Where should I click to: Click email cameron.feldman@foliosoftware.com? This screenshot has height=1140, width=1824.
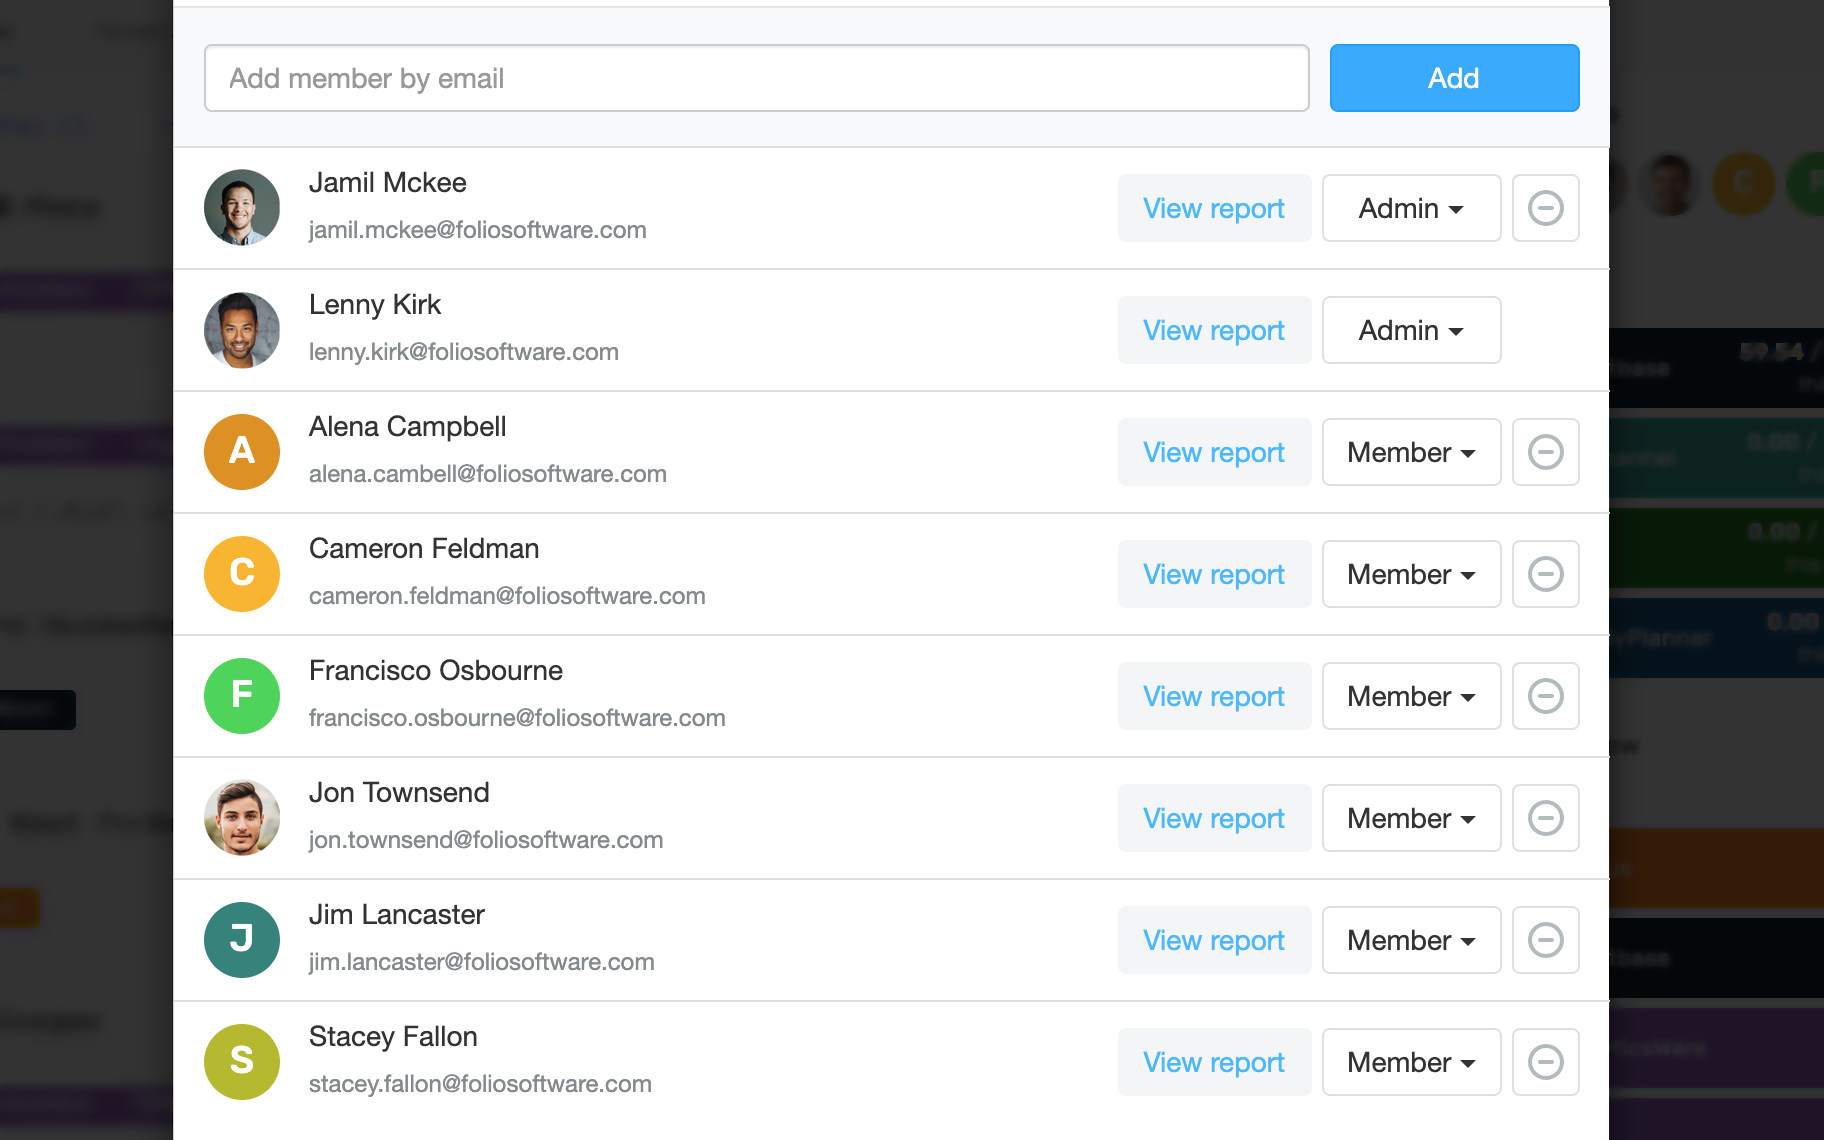coord(507,596)
